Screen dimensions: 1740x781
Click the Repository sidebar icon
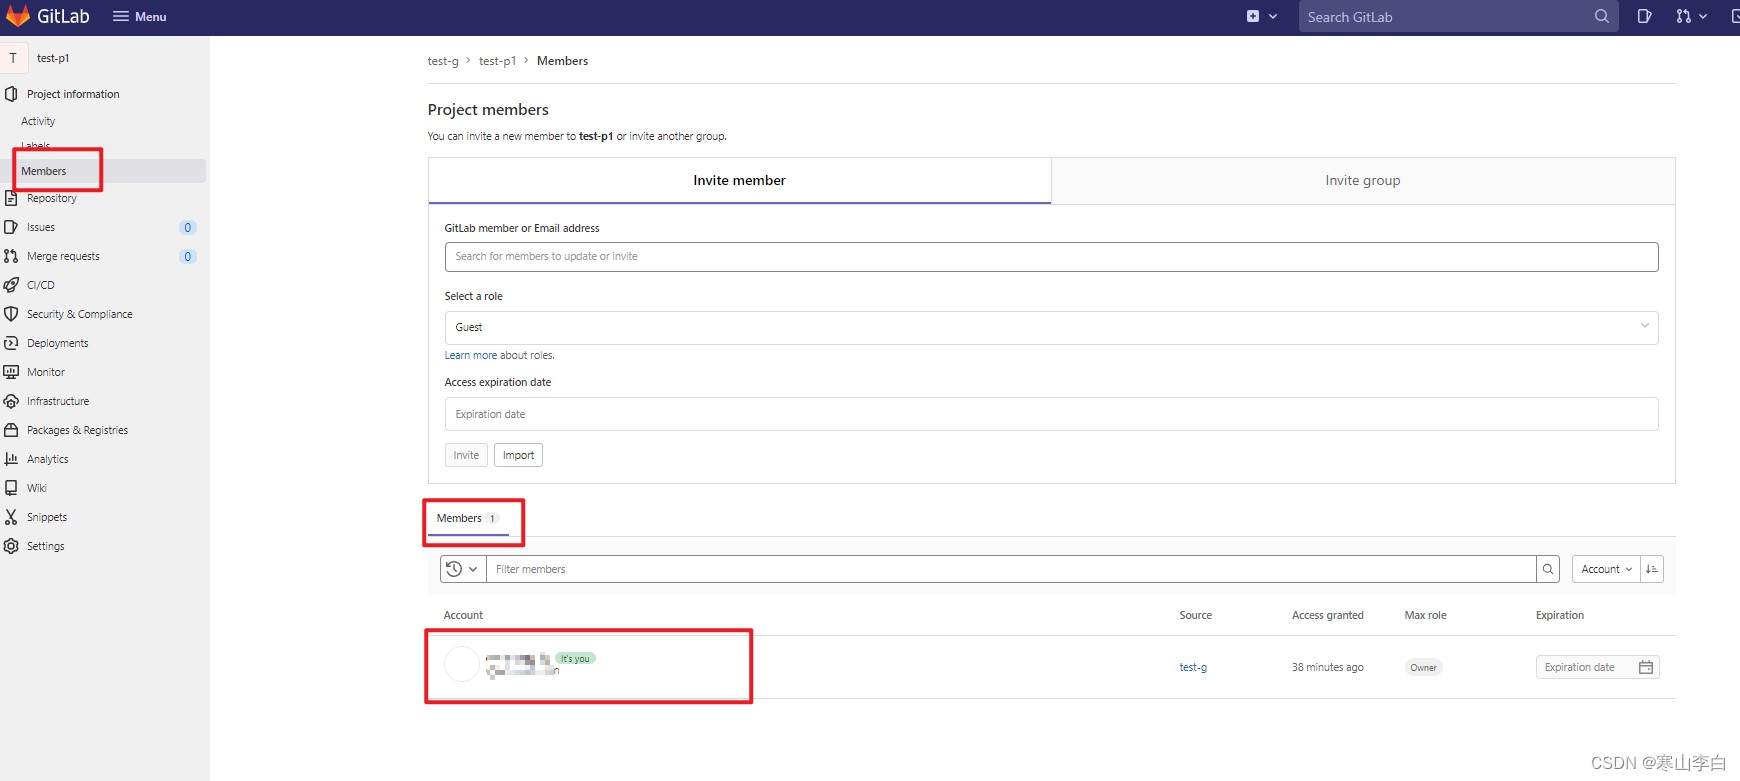point(11,198)
